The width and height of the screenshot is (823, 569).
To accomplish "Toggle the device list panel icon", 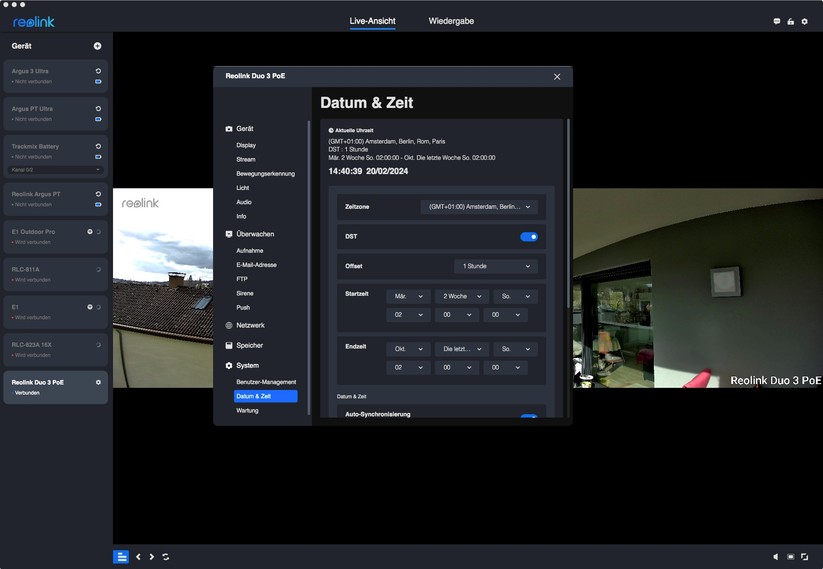I will 121,557.
